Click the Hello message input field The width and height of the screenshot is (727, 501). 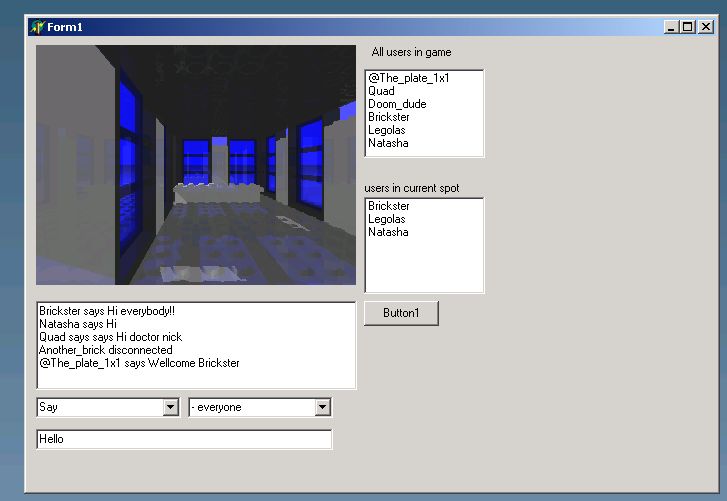coord(184,439)
